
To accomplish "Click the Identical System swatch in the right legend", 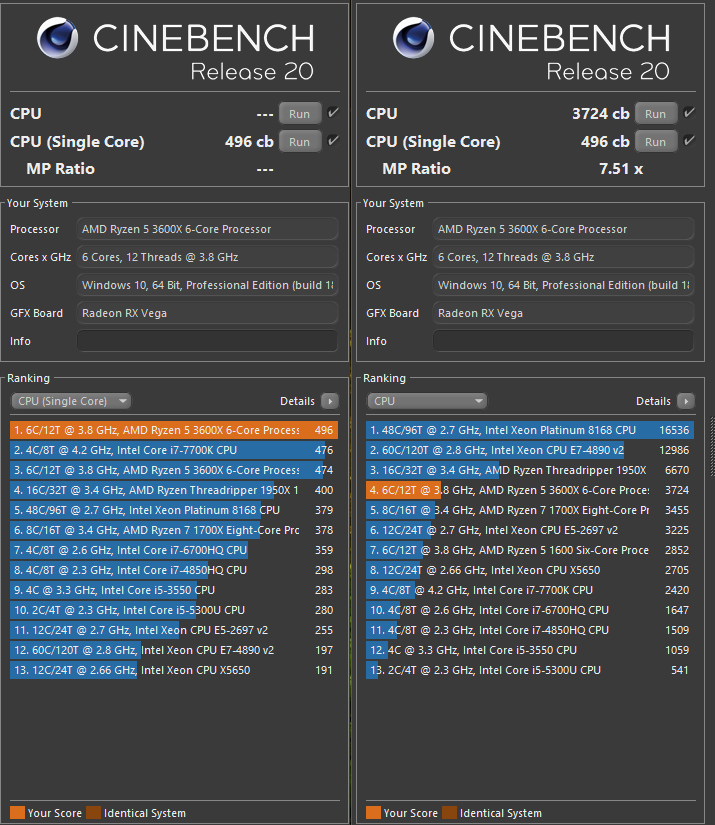I will coord(449,813).
